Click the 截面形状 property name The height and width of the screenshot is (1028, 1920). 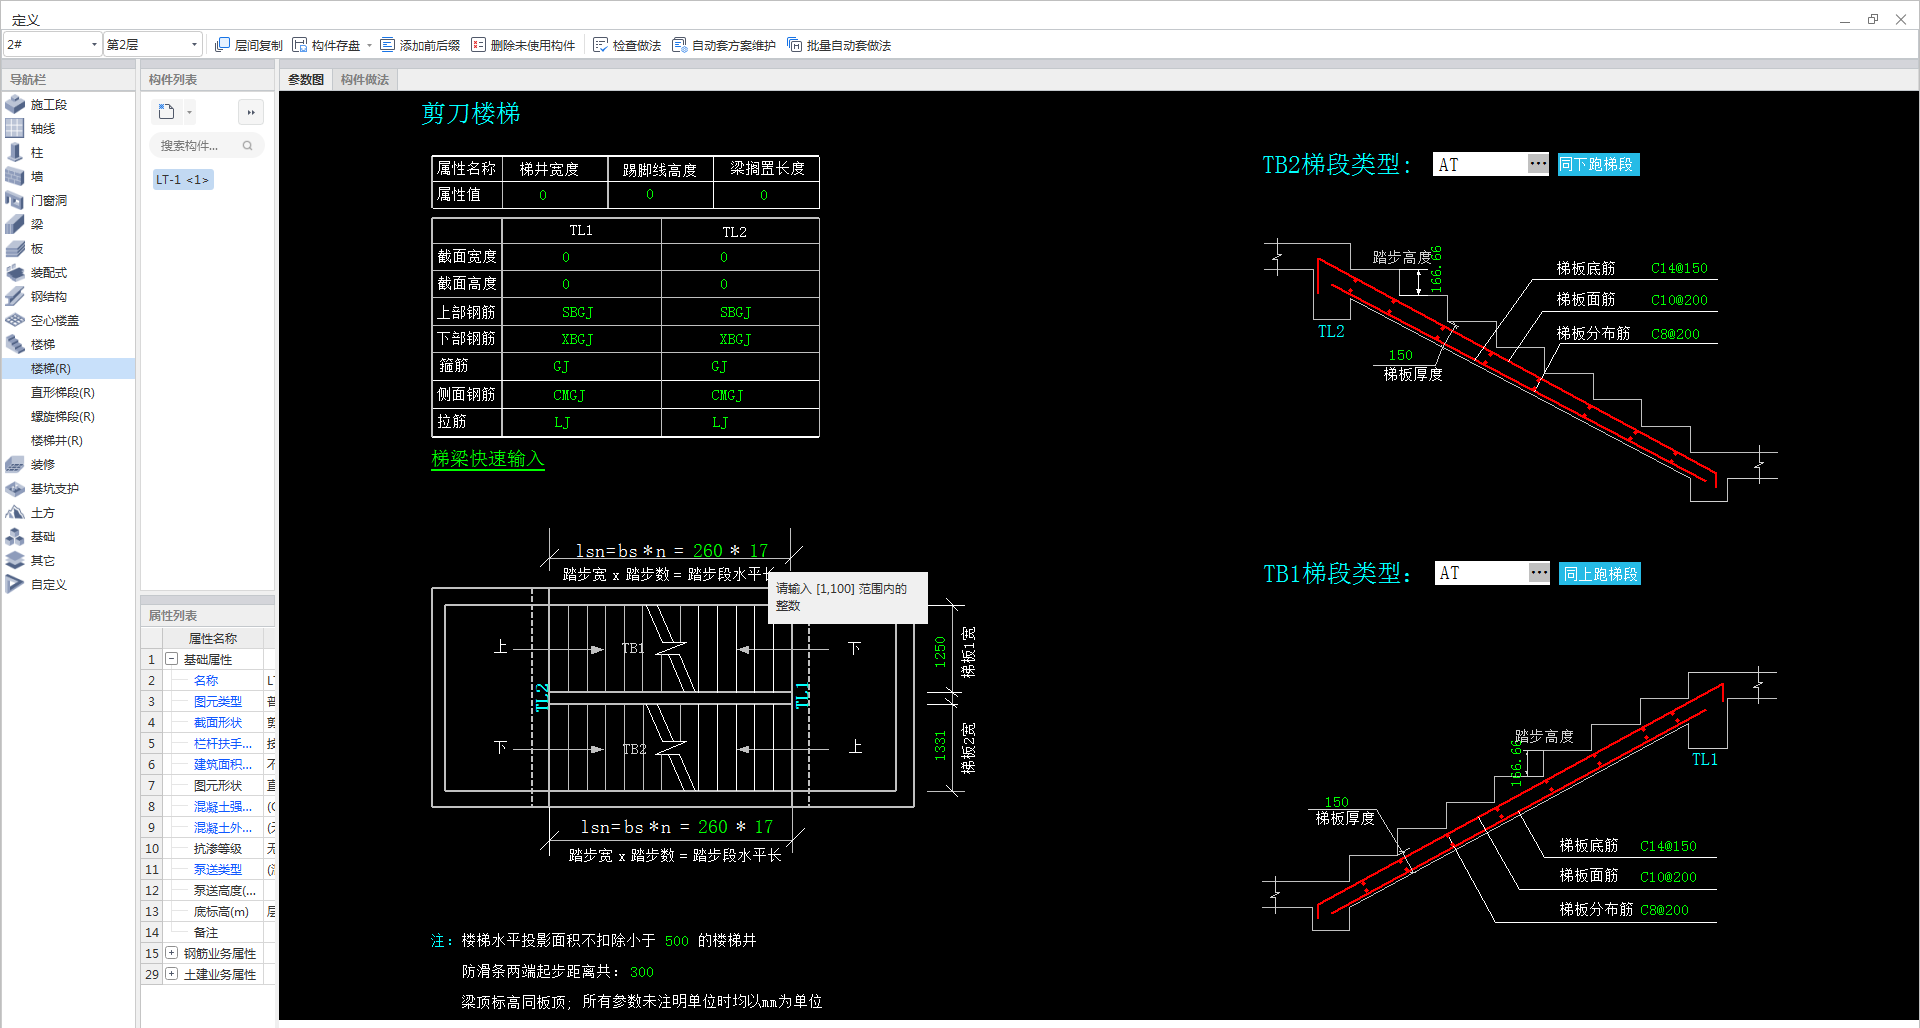[x=217, y=722]
